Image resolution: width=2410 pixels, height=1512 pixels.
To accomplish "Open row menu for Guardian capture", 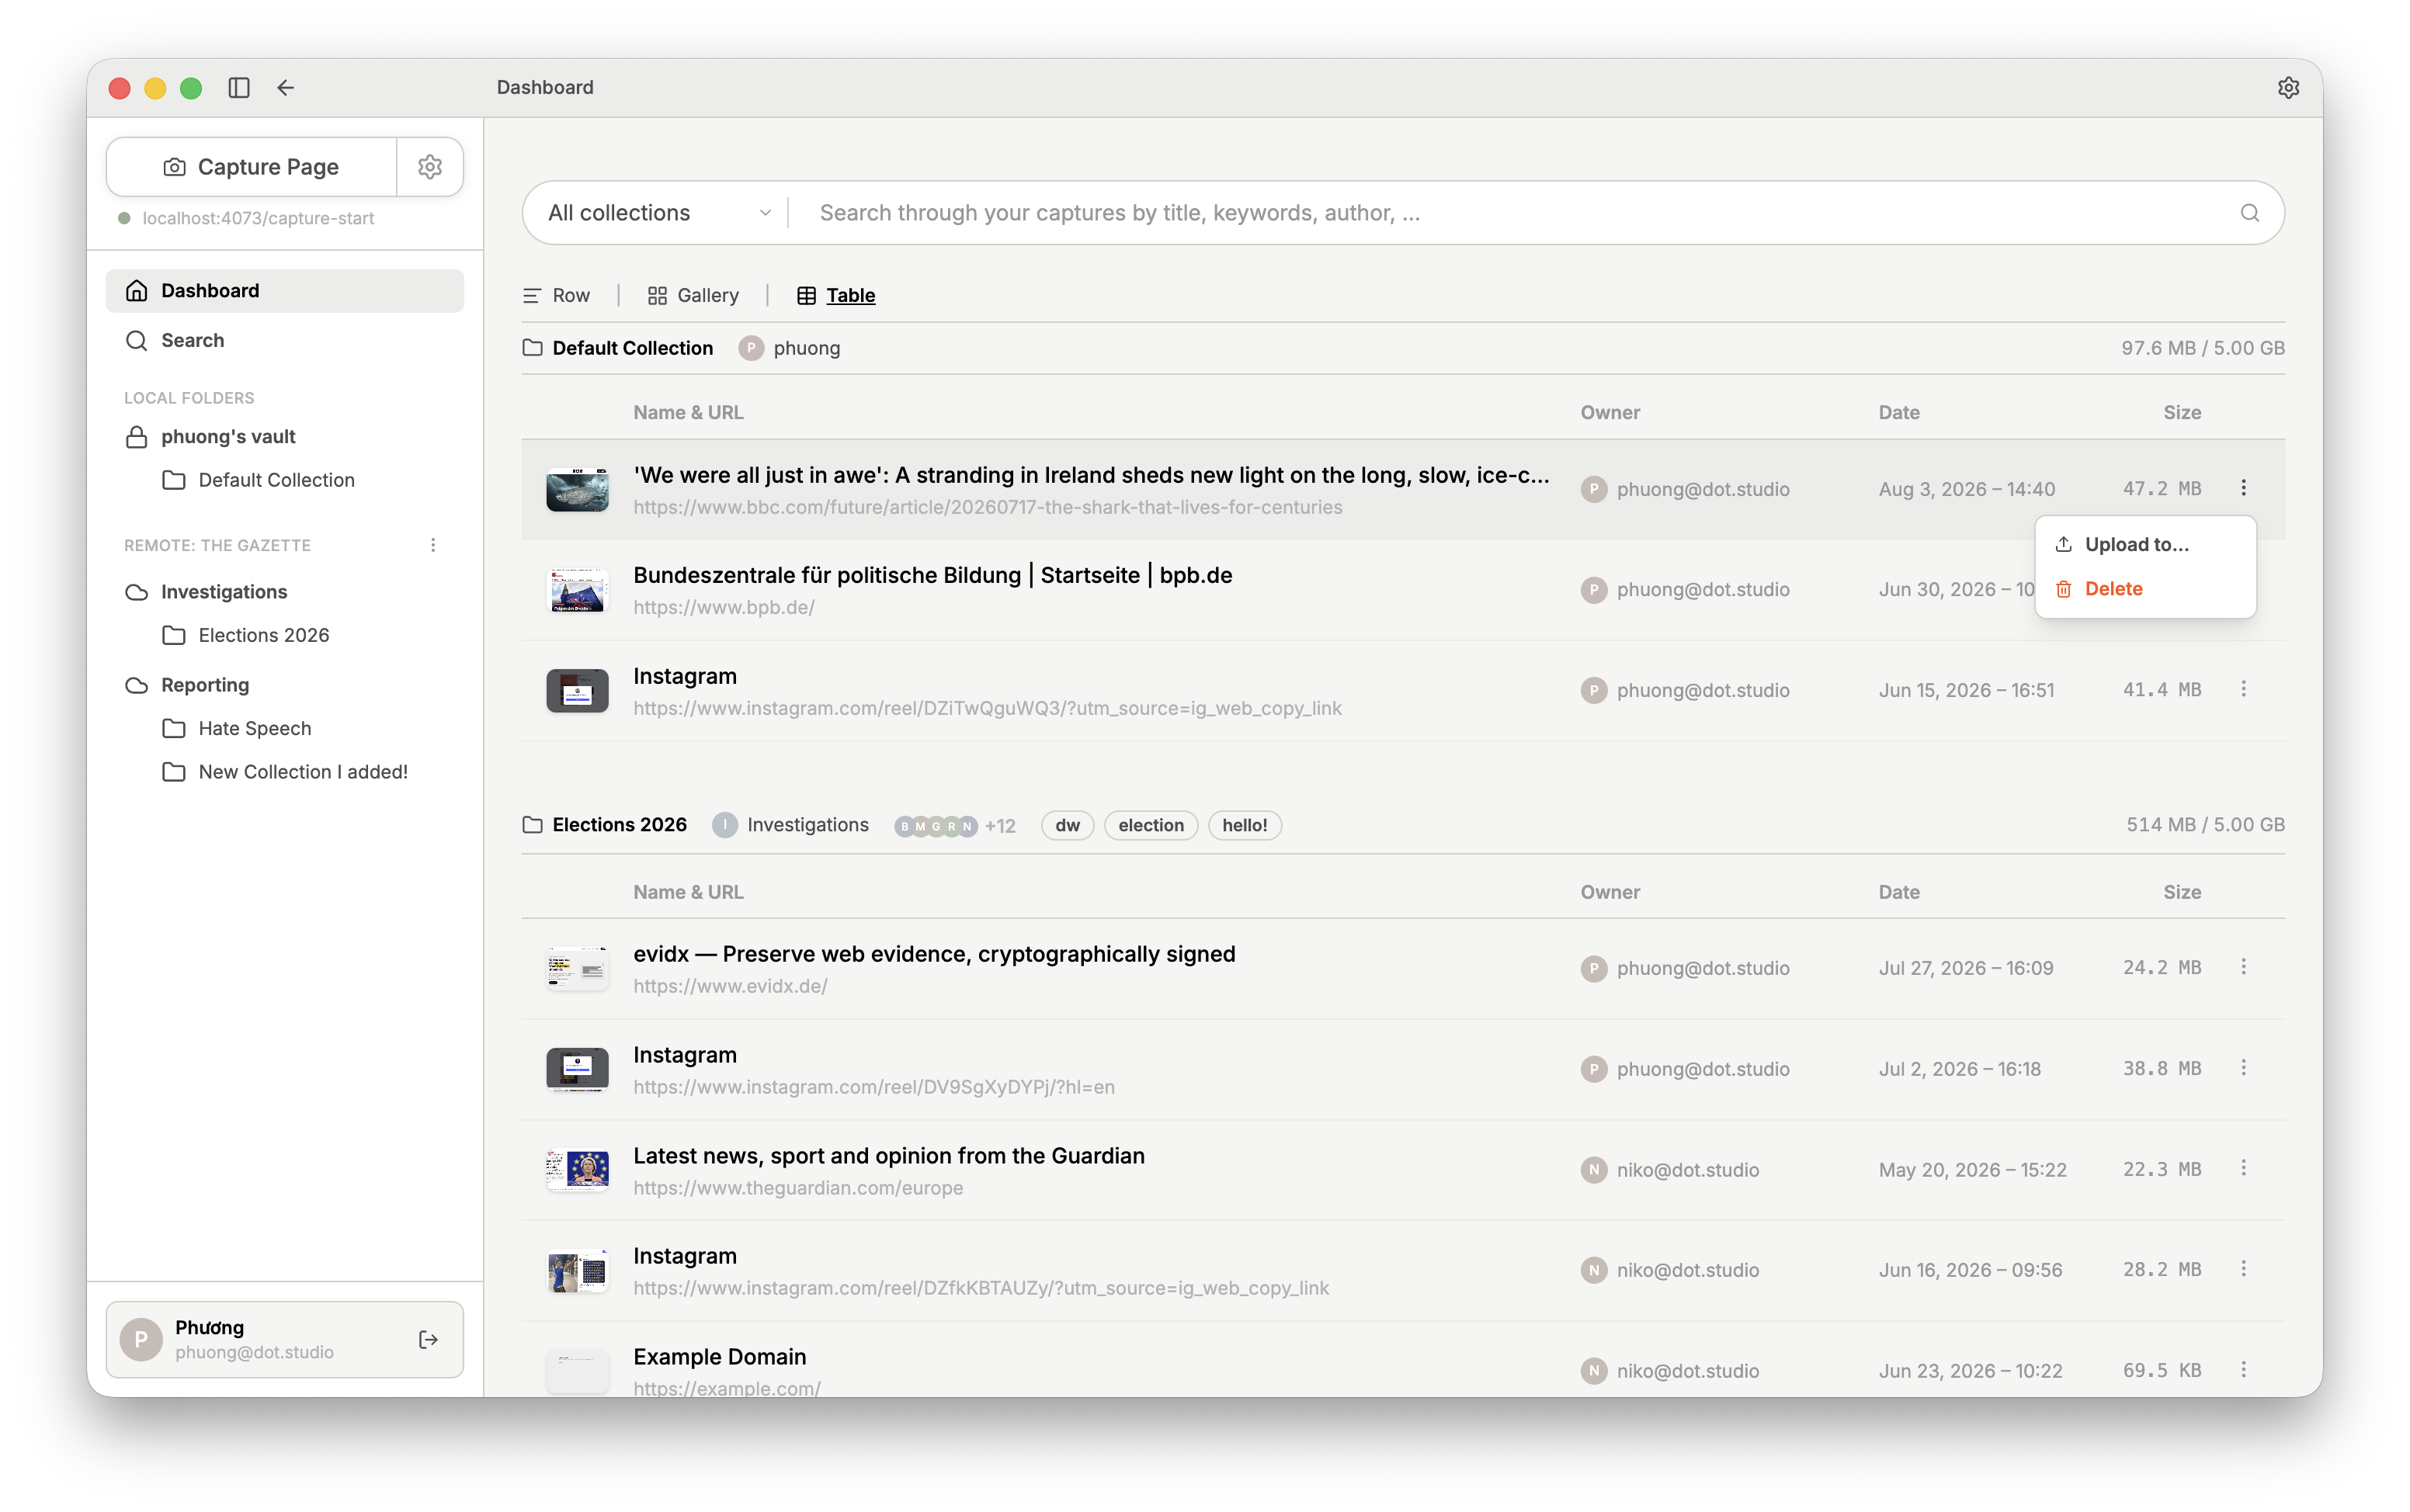I will (2243, 1168).
